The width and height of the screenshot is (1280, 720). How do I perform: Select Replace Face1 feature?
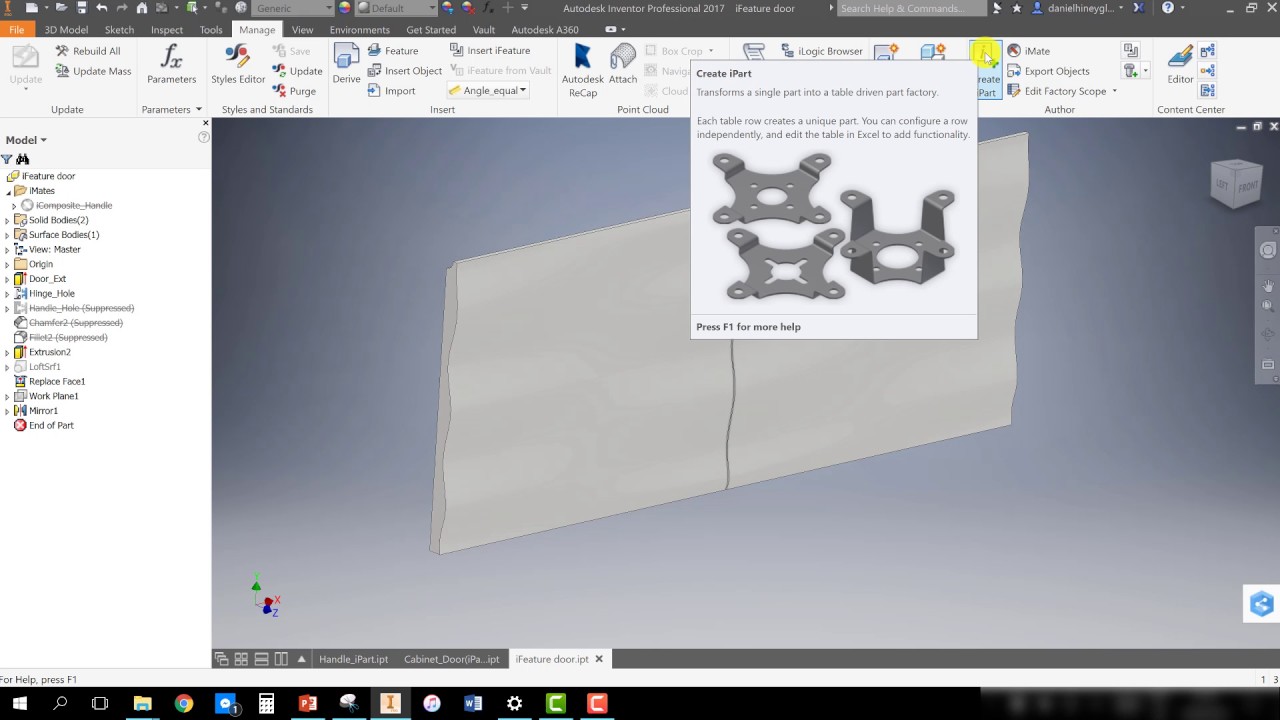tap(56, 382)
